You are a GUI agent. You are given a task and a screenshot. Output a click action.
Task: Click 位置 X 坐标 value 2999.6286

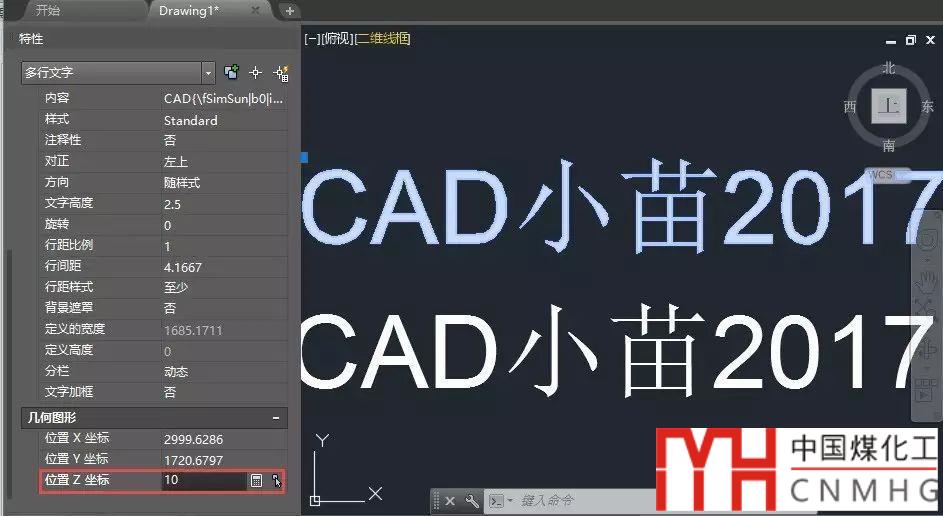(193, 440)
